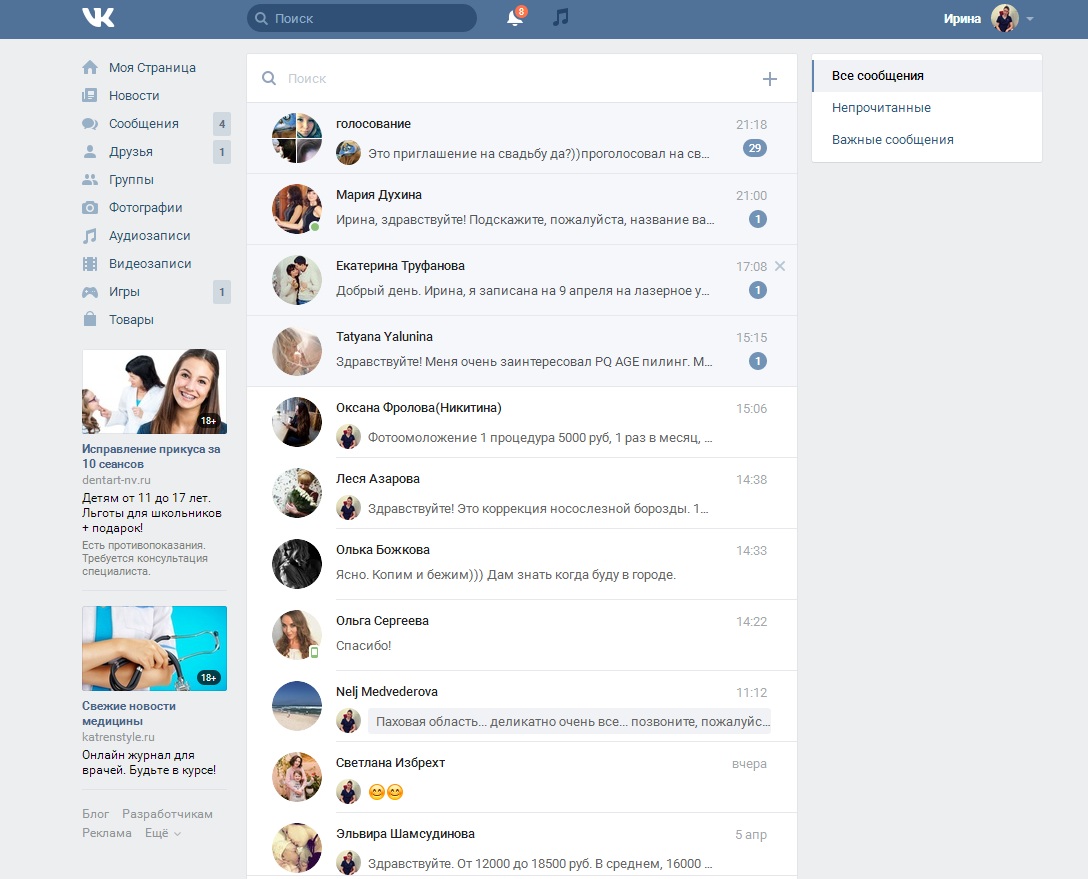Click the speech bubble icon beside Сообщения
Image resolution: width=1088 pixels, height=879 pixels.
click(x=90, y=123)
